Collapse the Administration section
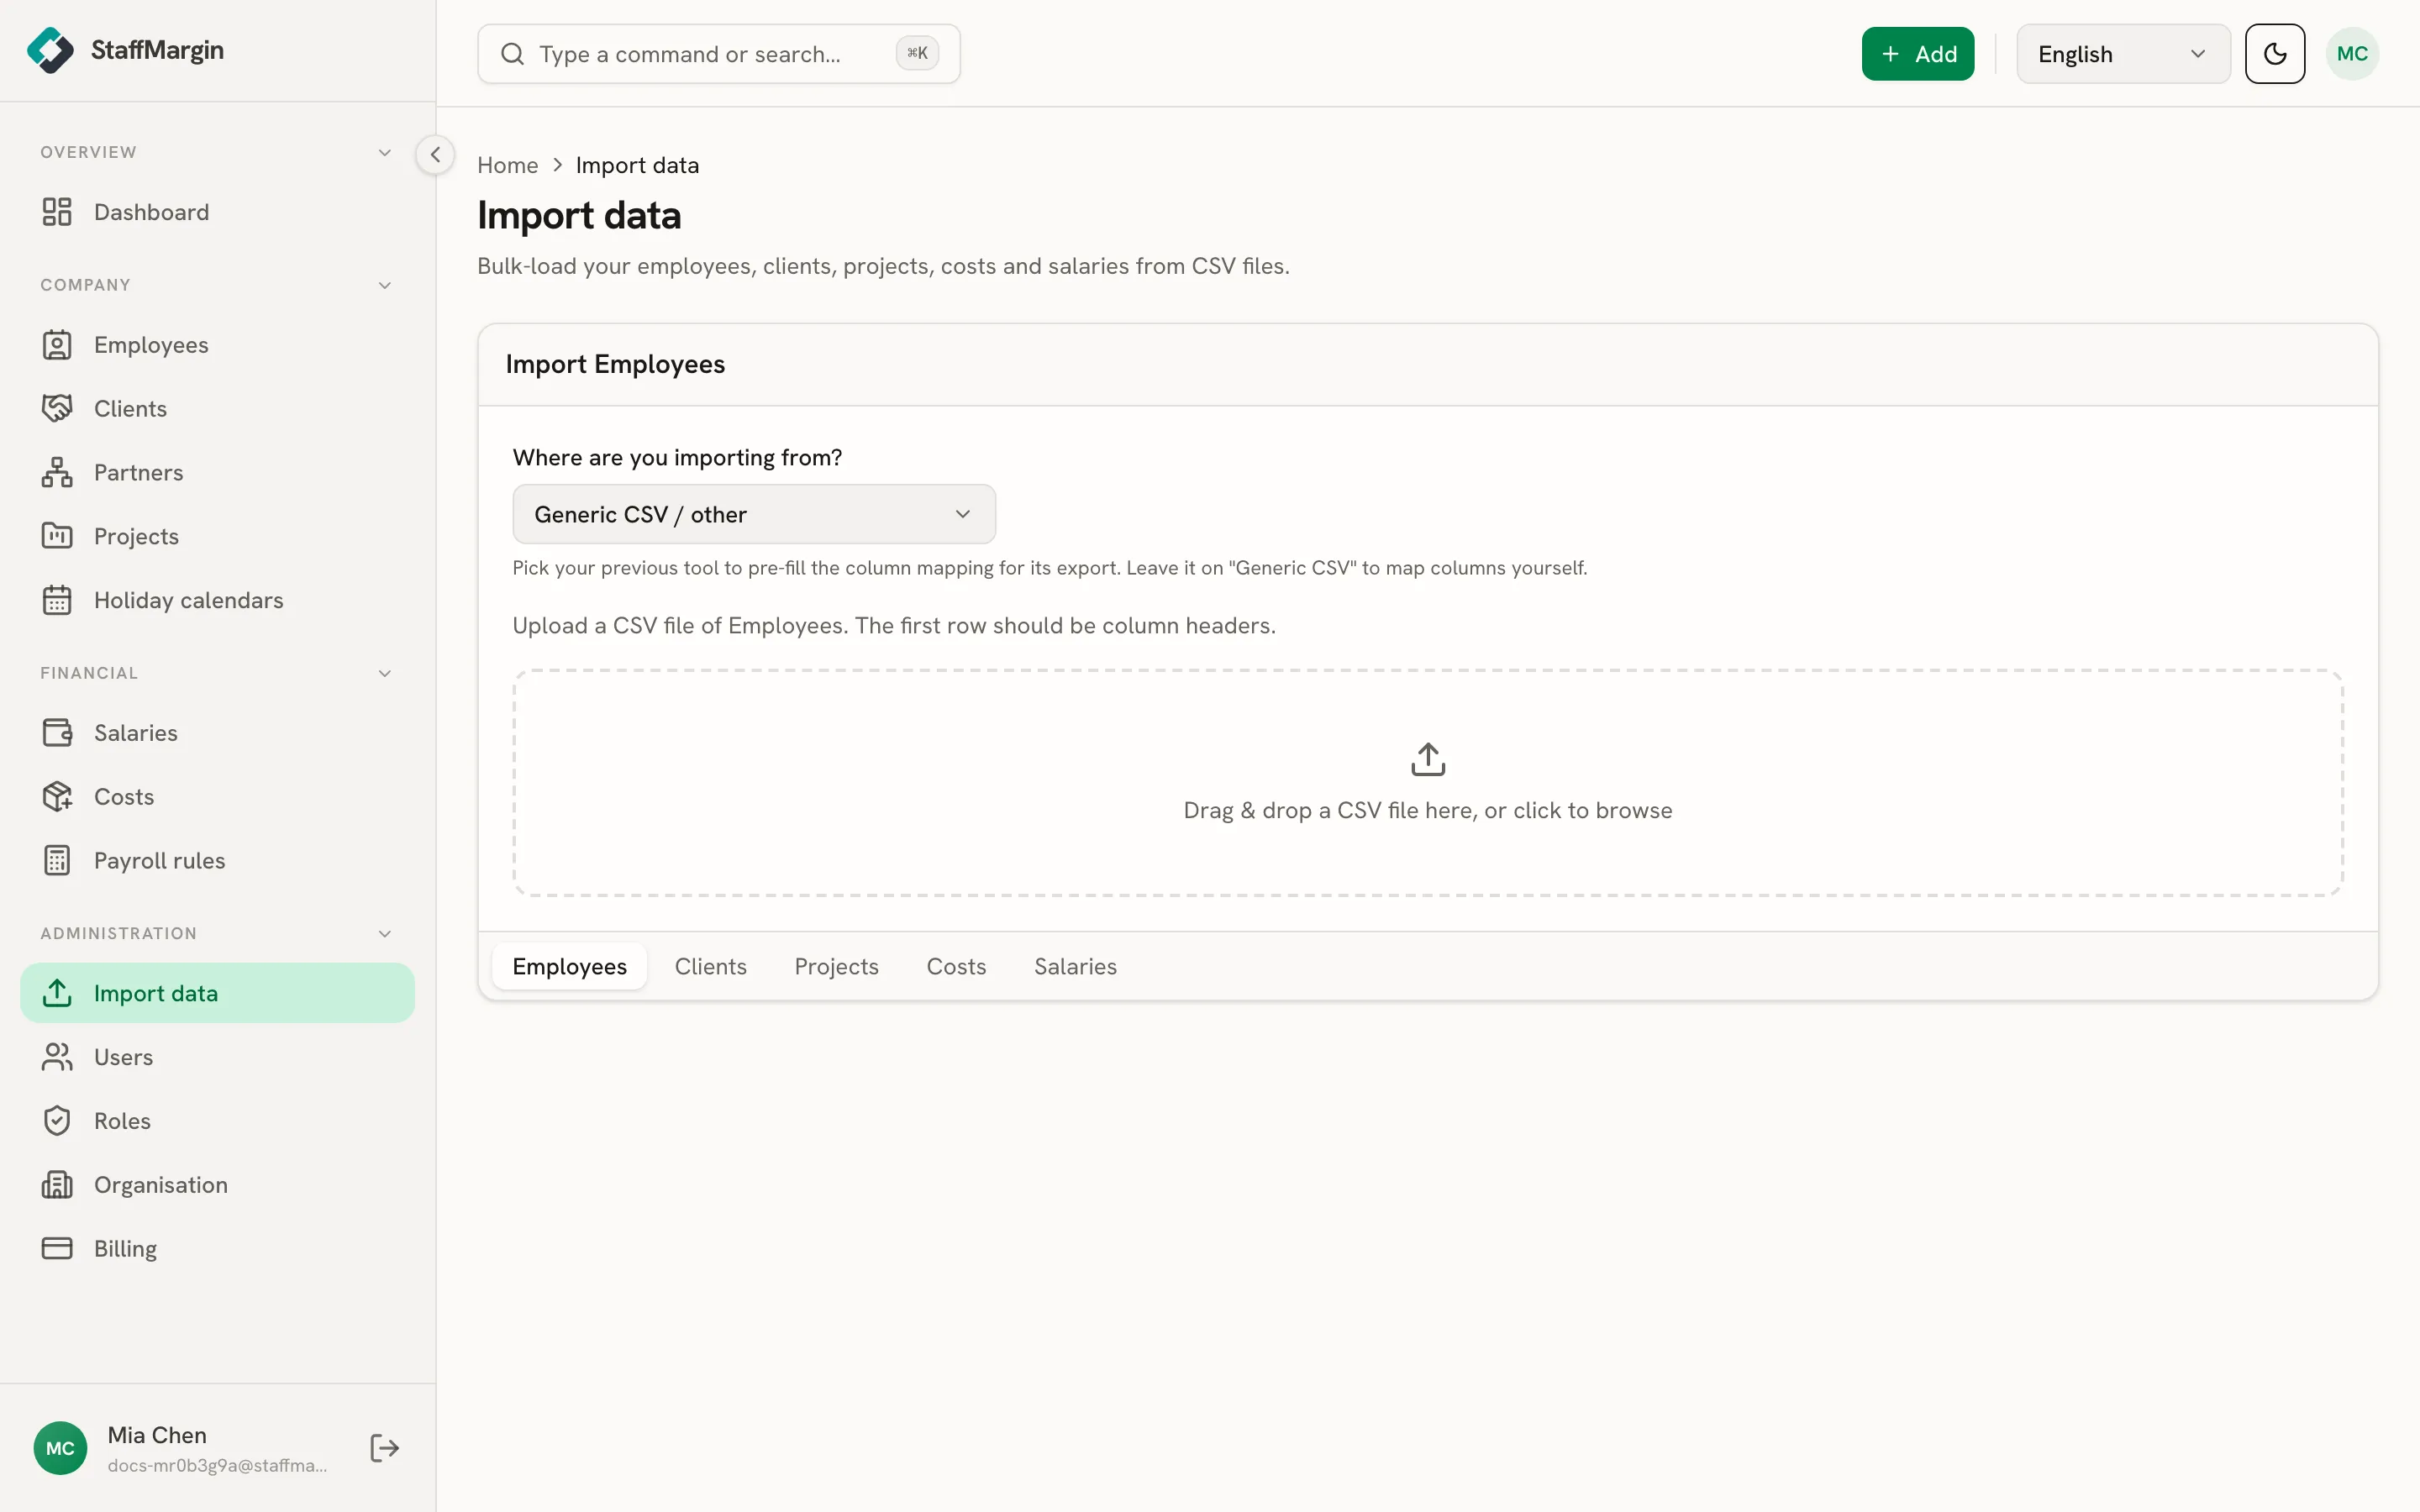This screenshot has width=2420, height=1512. coord(385,934)
